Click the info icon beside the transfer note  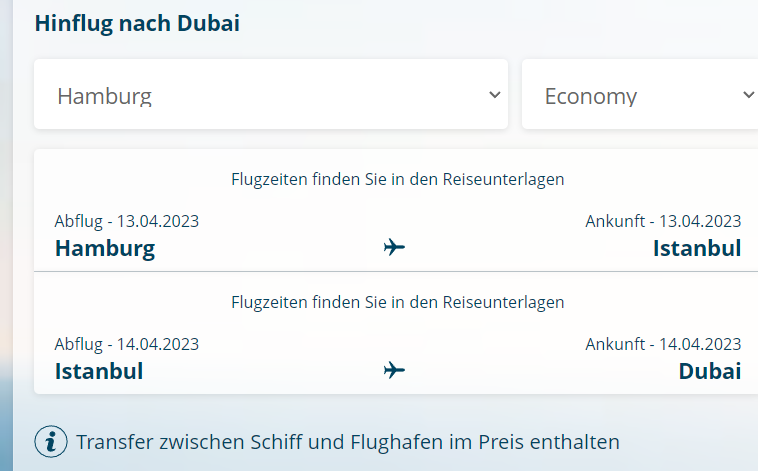(x=50, y=441)
